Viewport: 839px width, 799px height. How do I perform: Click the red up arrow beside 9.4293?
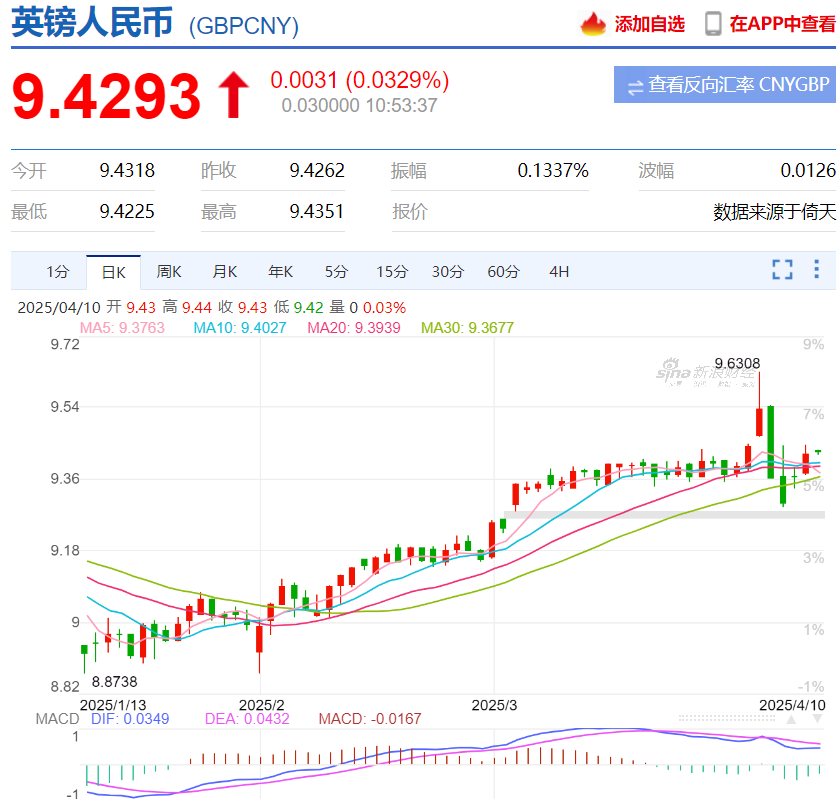coord(234,95)
